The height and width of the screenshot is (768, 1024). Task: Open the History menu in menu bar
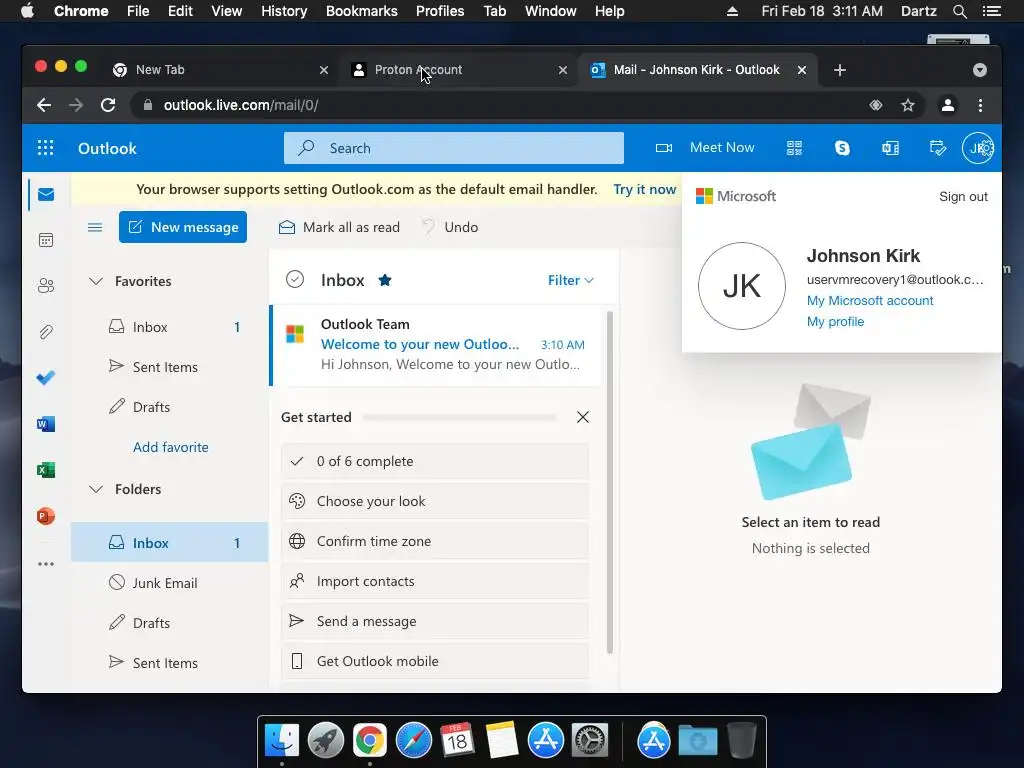[x=284, y=11]
